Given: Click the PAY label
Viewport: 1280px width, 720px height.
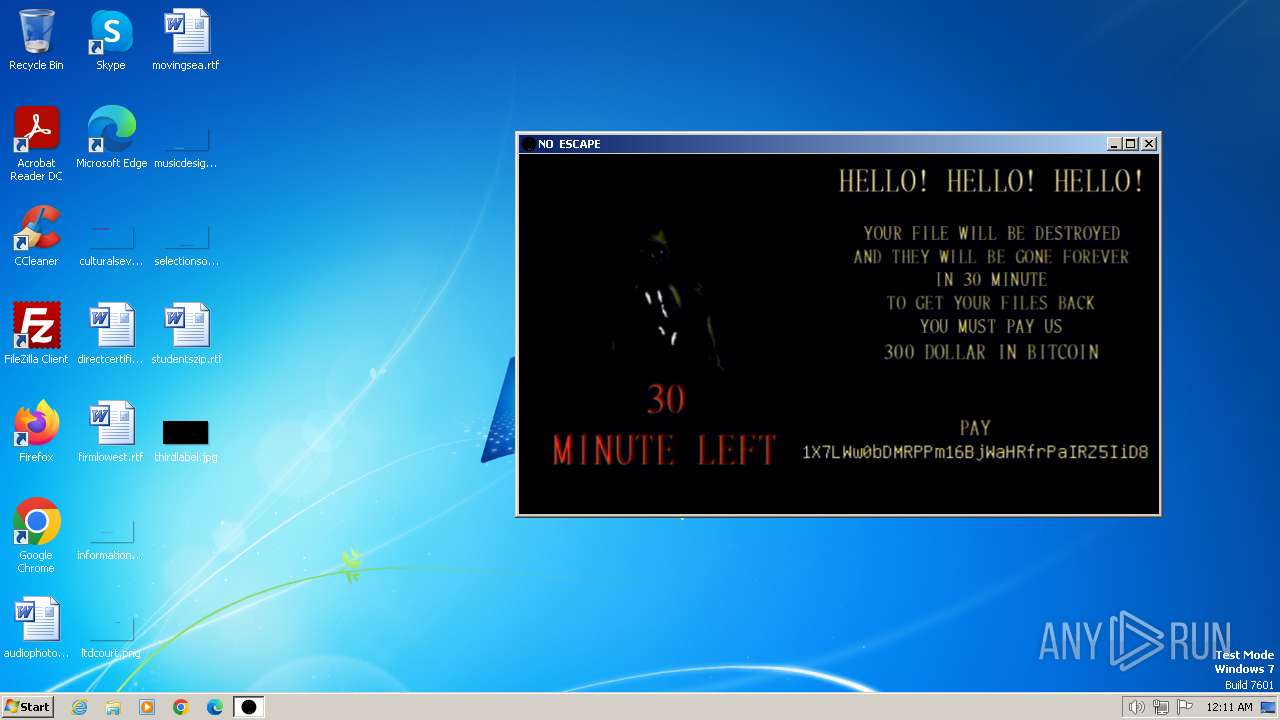Looking at the screenshot, I should coord(975,428).
